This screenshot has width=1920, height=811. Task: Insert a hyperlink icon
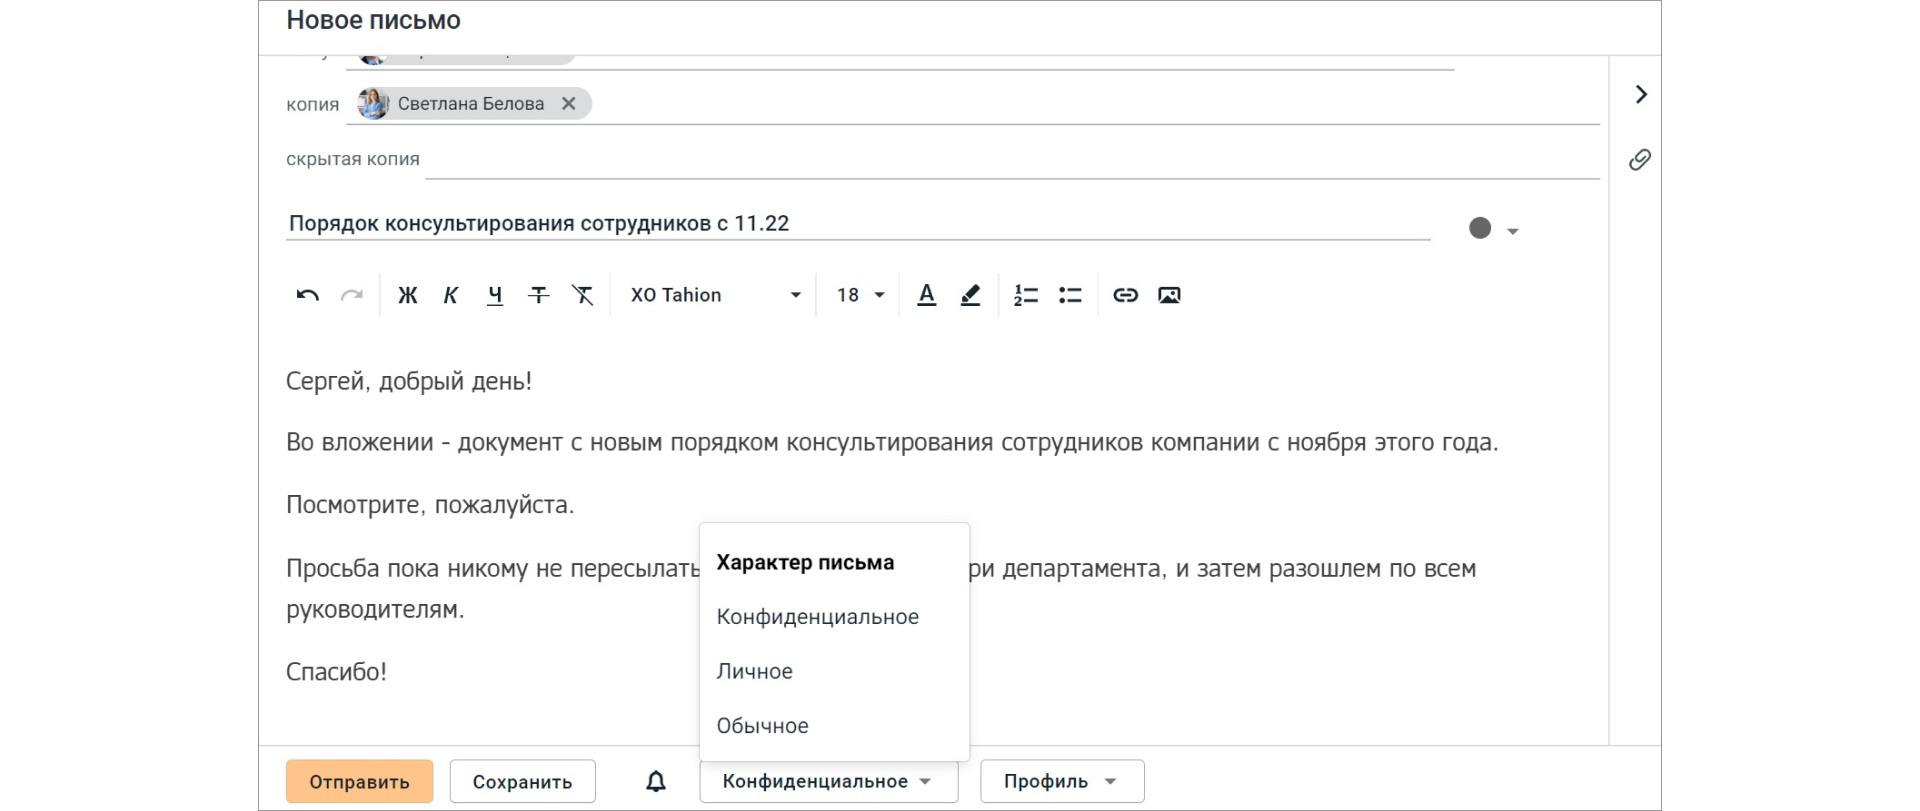point(1125,295)
